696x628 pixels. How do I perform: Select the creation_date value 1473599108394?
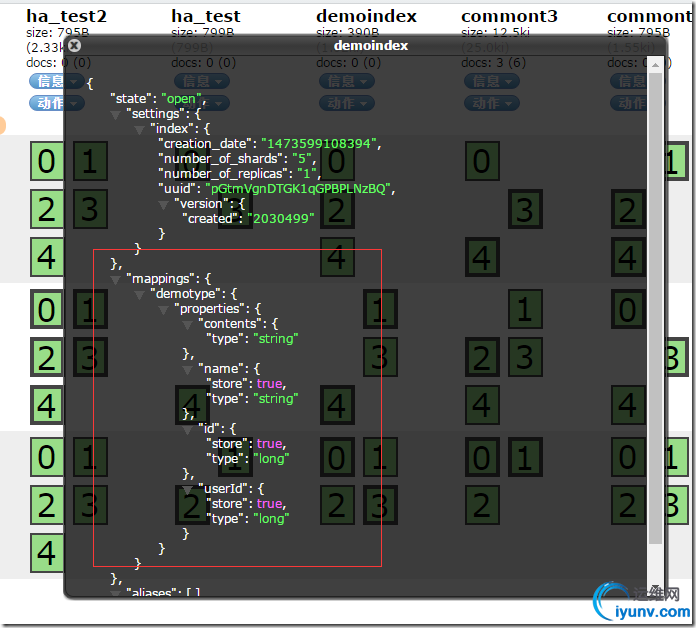tap(319, 143)
